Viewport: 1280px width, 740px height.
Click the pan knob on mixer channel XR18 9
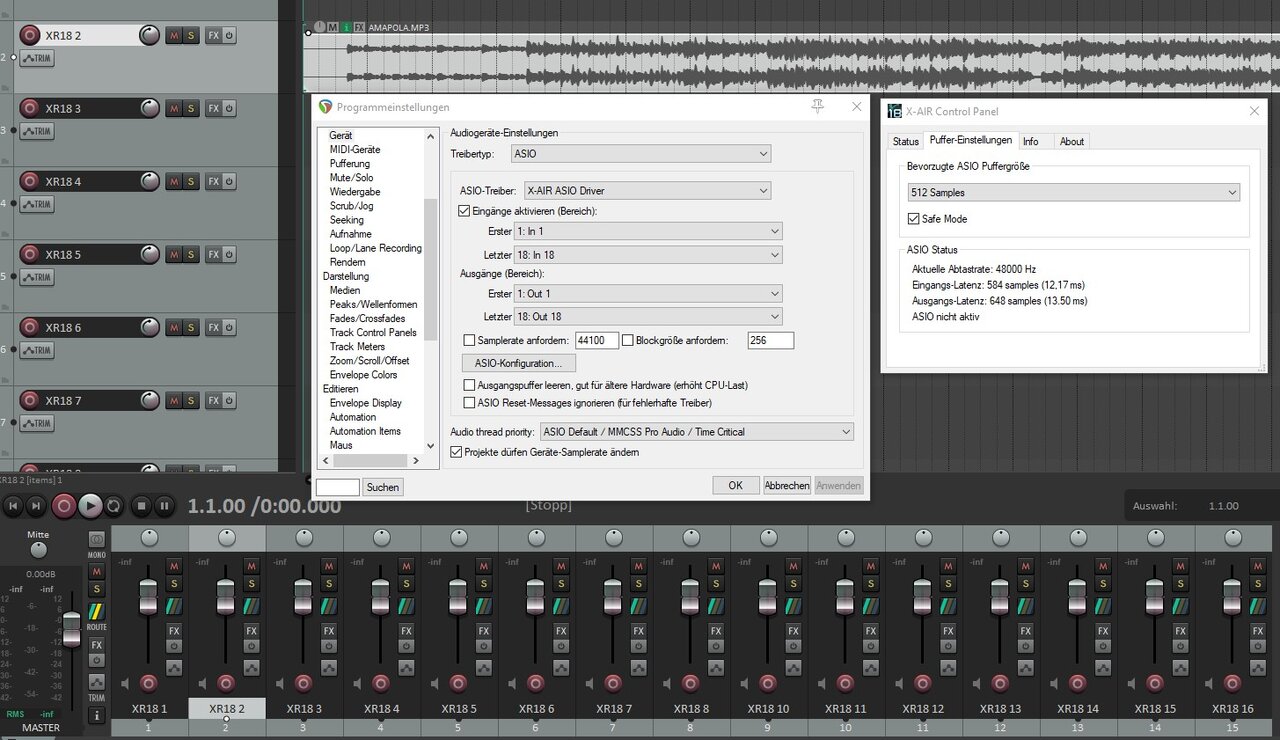point(768,538)
